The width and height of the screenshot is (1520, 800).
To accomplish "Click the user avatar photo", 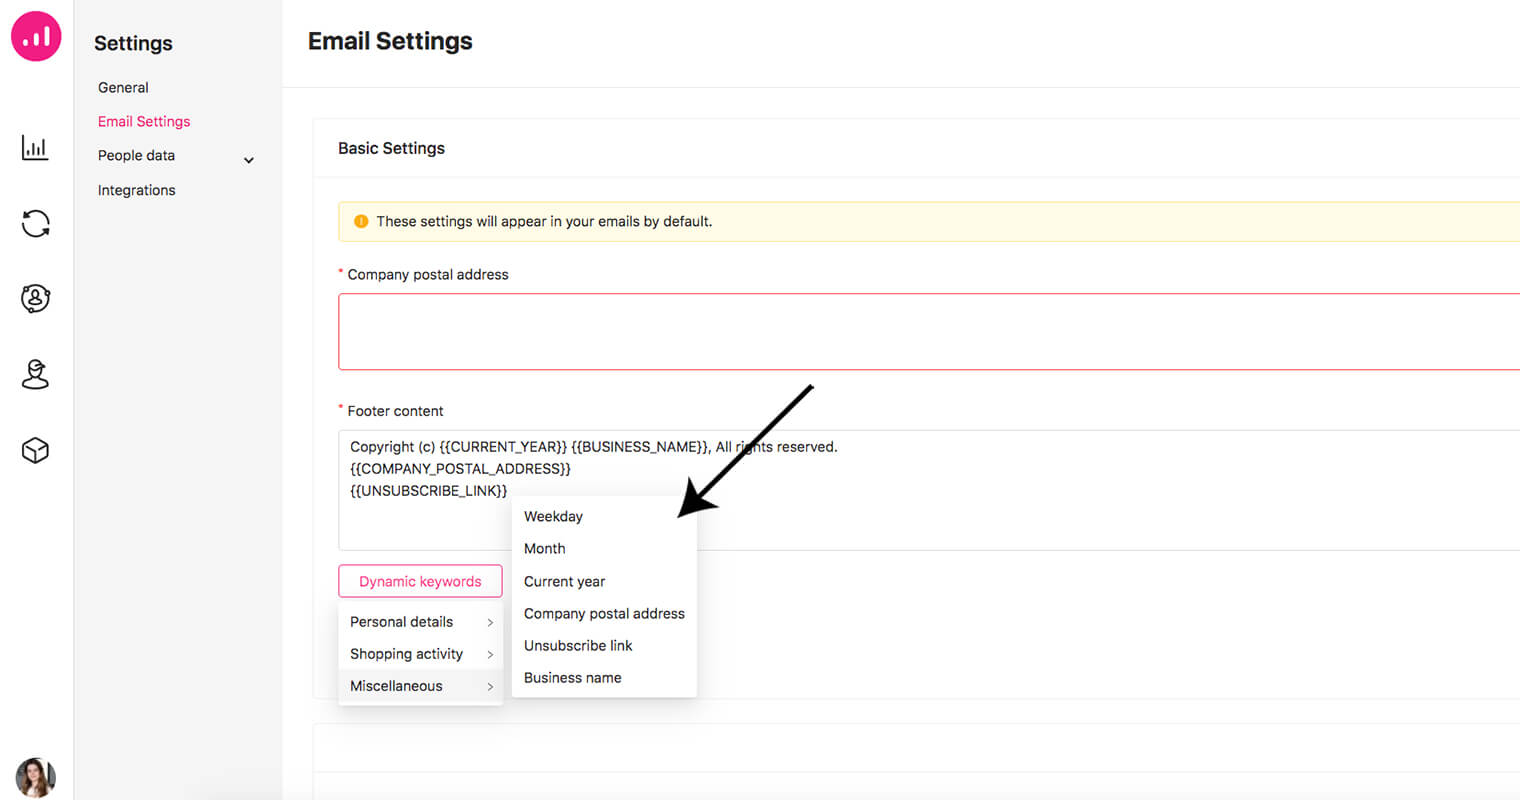I will pyautogui.click(x=35, y=777).
